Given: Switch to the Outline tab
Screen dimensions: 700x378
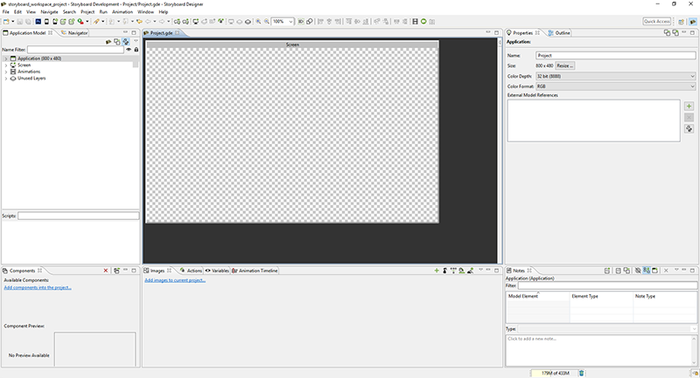Looking at the screenshot, I should [x=559, y=33].
